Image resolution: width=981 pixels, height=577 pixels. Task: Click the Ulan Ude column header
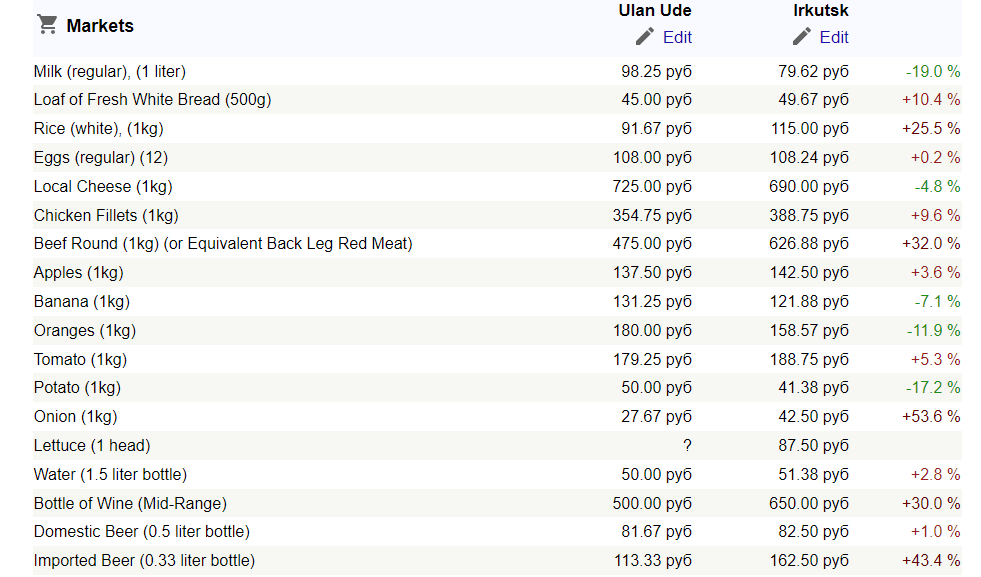coord(655,11)
